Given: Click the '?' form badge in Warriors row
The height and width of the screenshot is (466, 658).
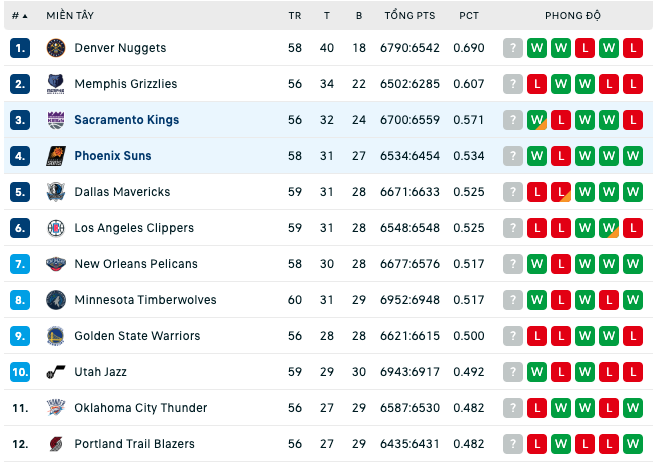Looking at the screenshot, I should pyautogui.click(x=513, y=336).
